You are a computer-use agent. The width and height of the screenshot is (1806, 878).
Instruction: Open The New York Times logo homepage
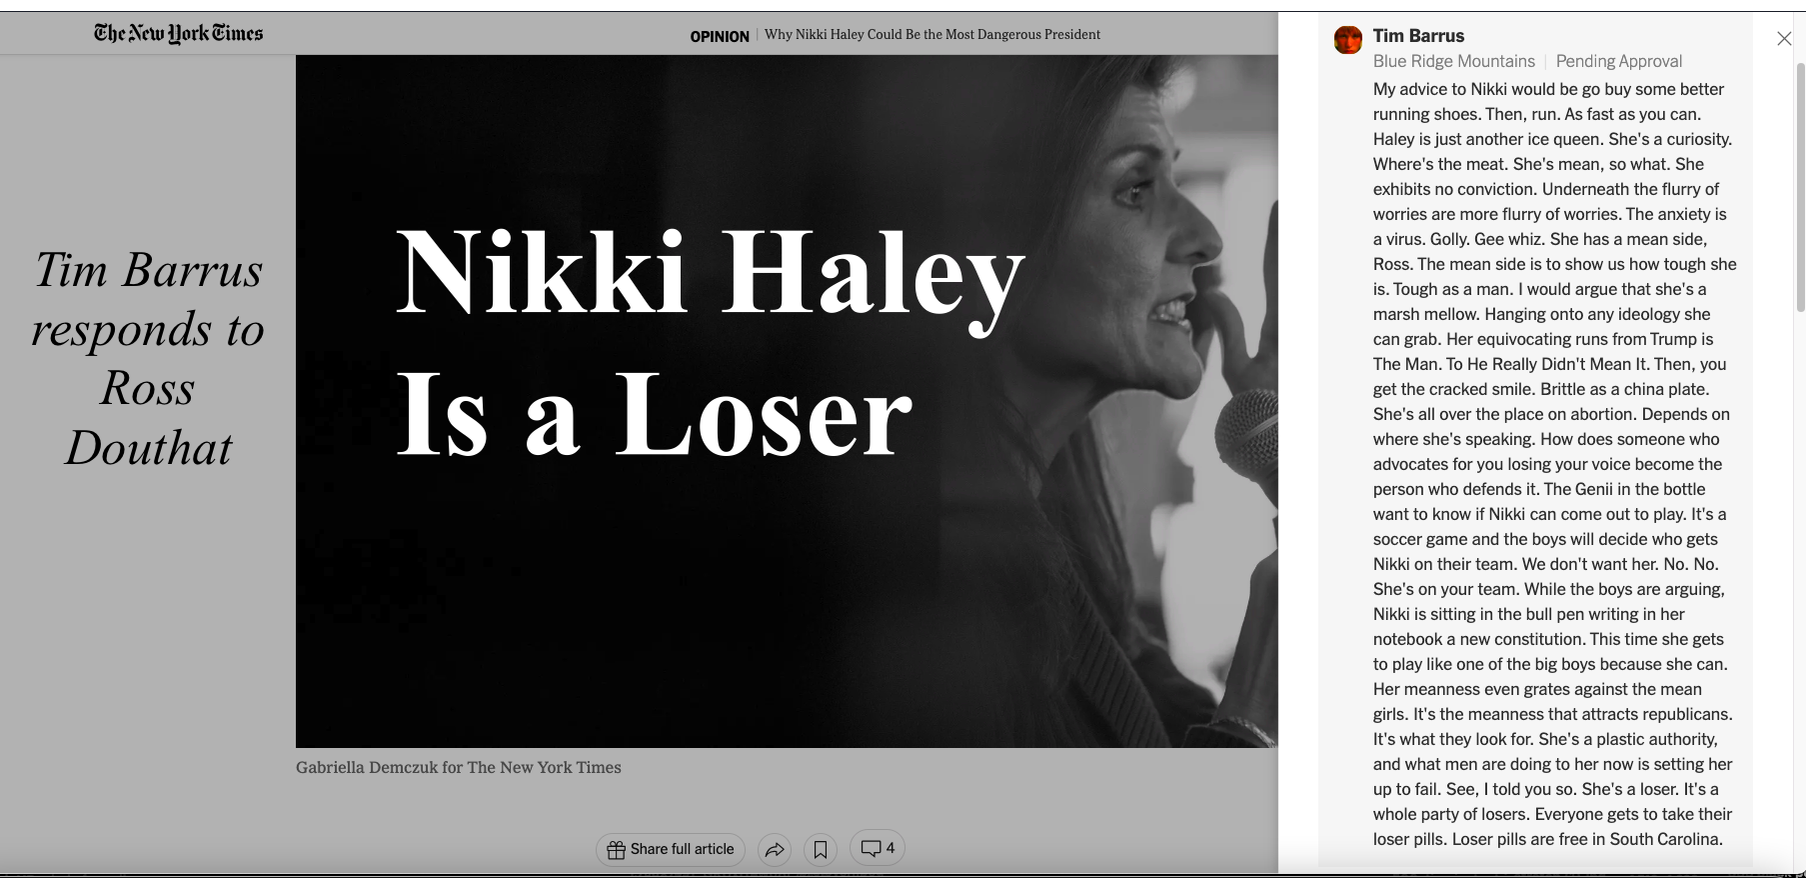tap(179, 33)
